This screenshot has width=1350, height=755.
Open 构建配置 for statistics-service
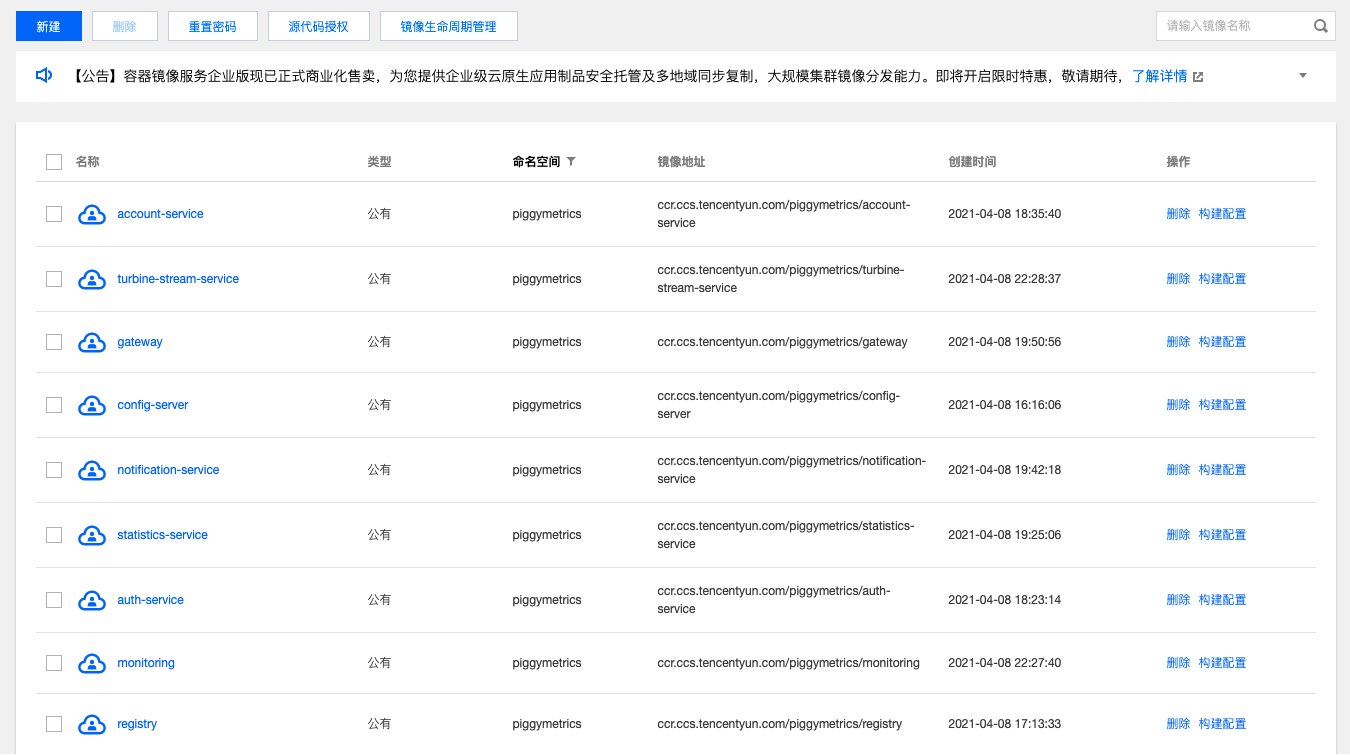coord(1222,535)
